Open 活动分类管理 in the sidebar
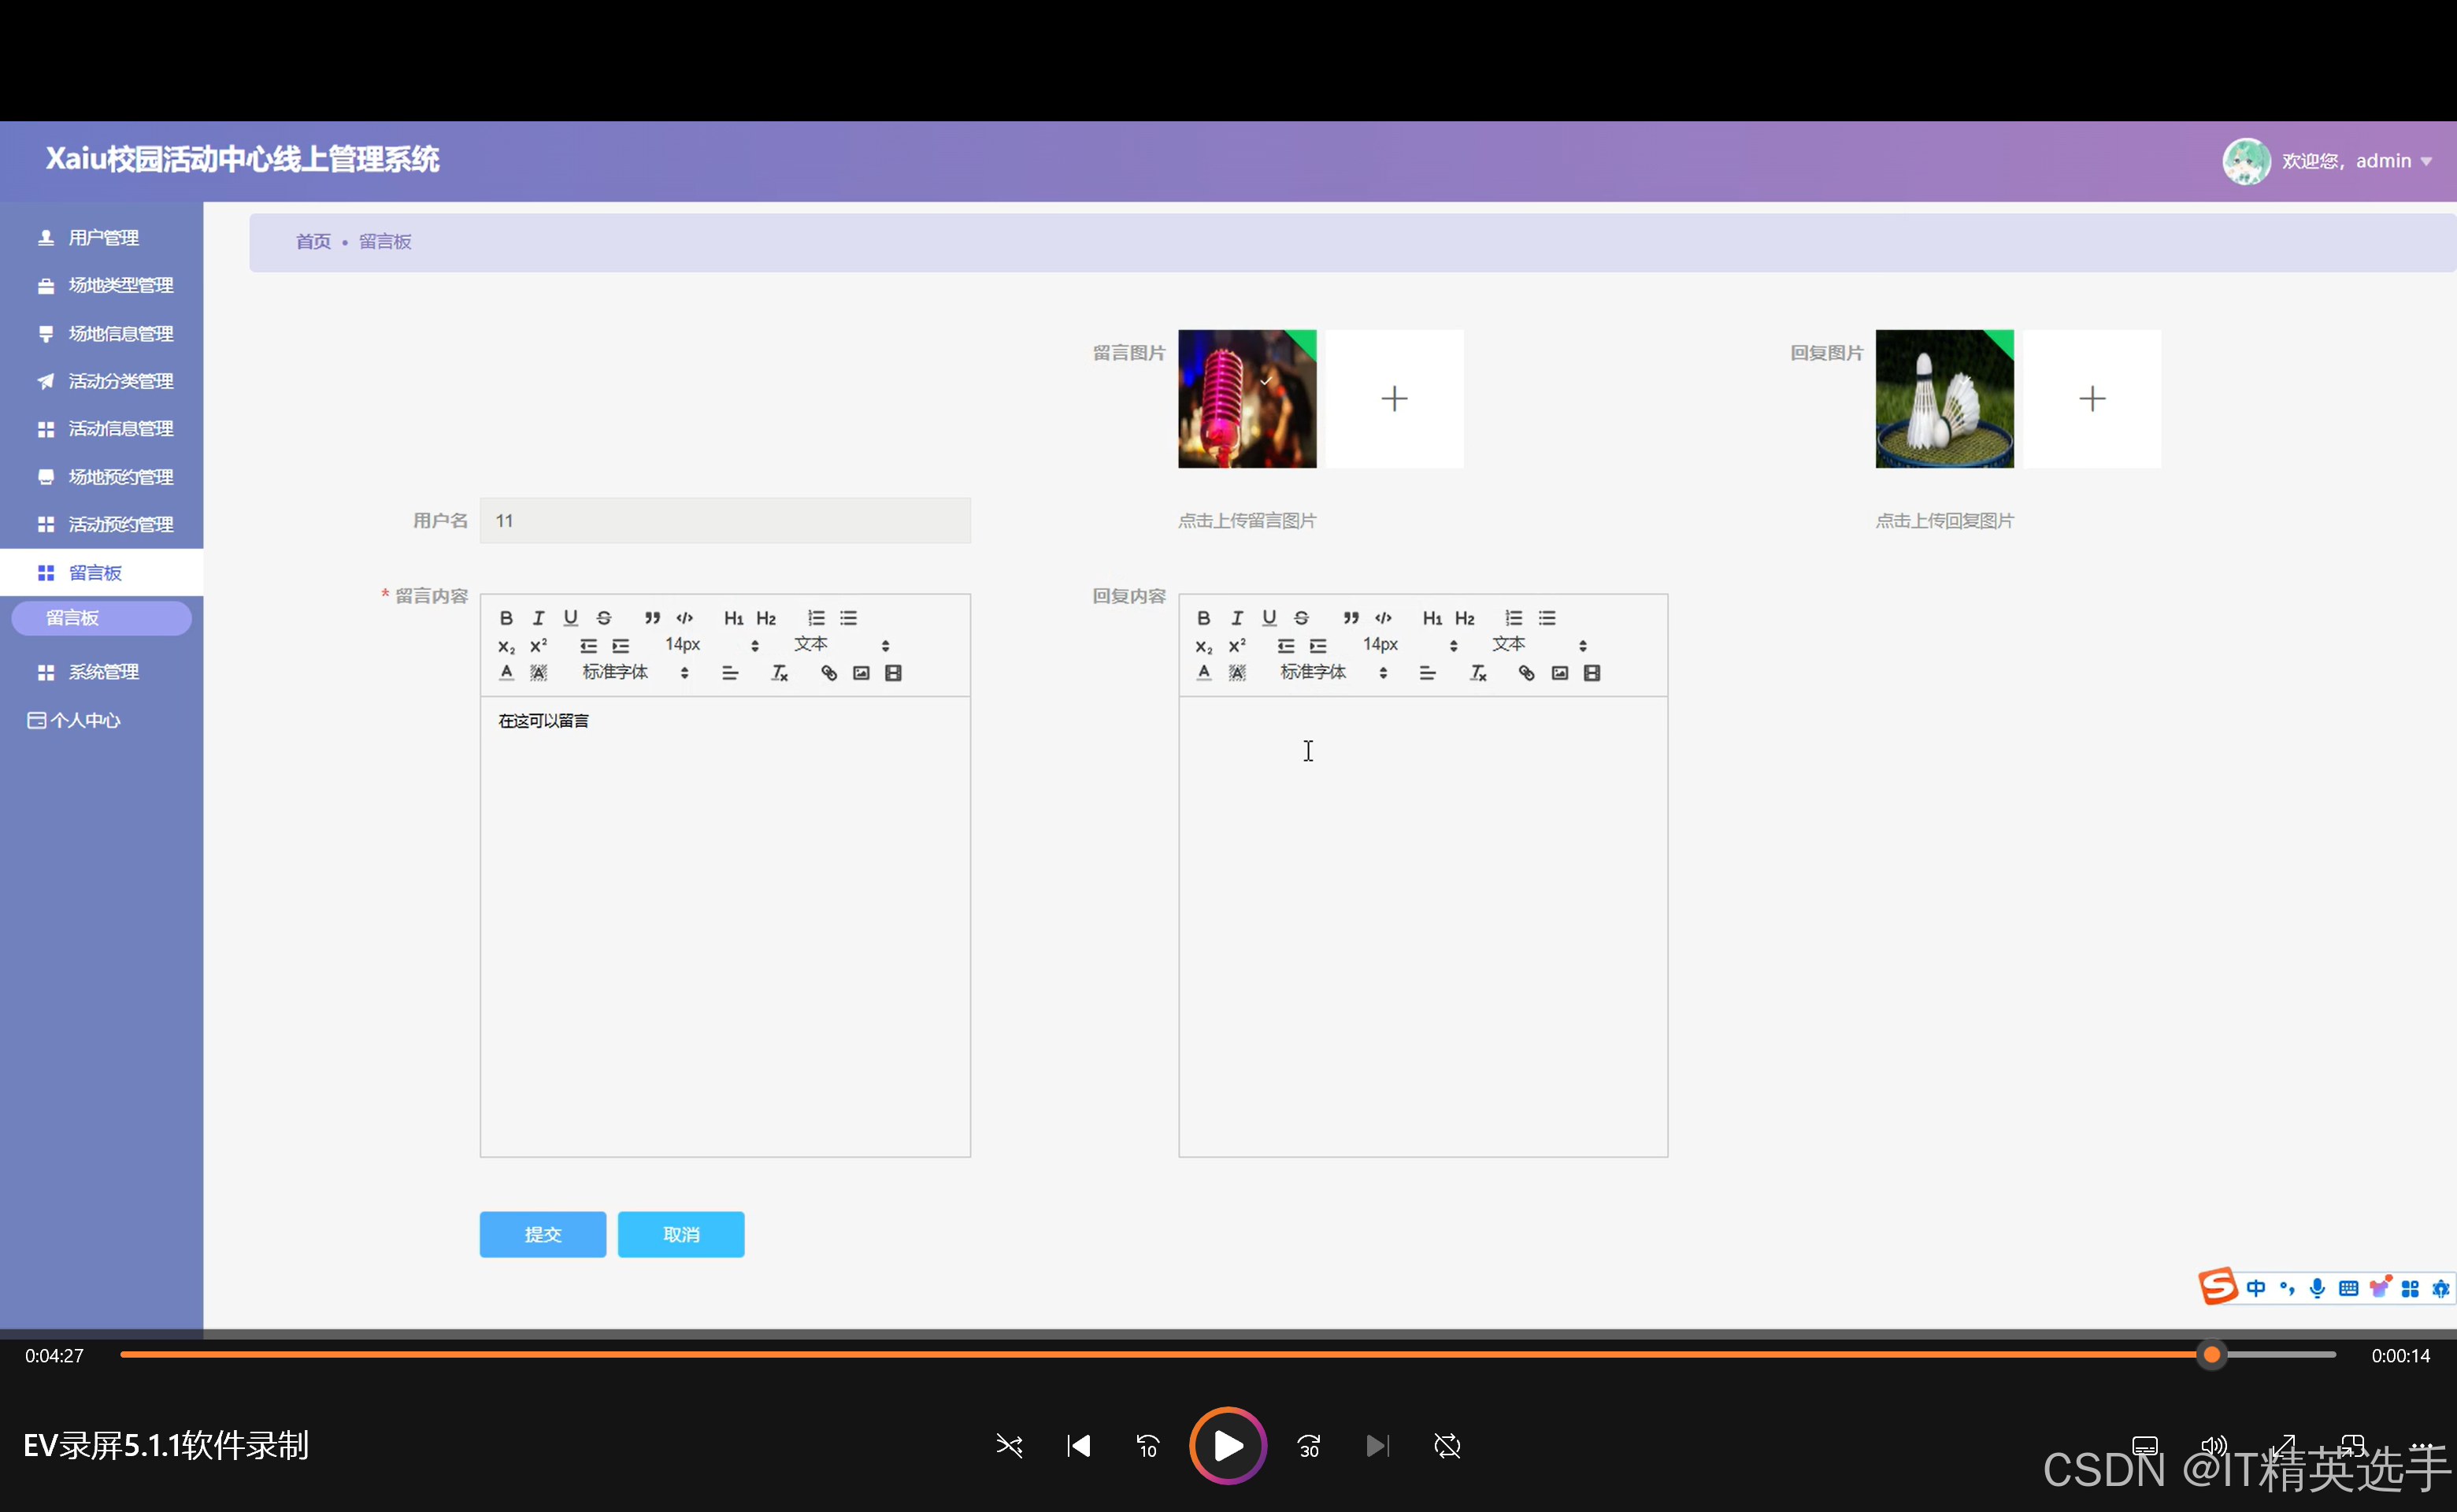 pos(102,381)
